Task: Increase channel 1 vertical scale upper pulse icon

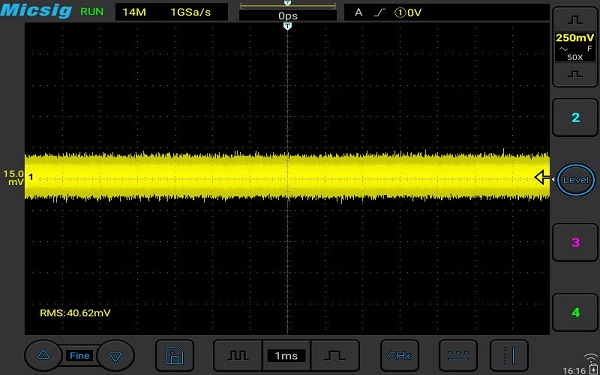Action: pos(575,20)
